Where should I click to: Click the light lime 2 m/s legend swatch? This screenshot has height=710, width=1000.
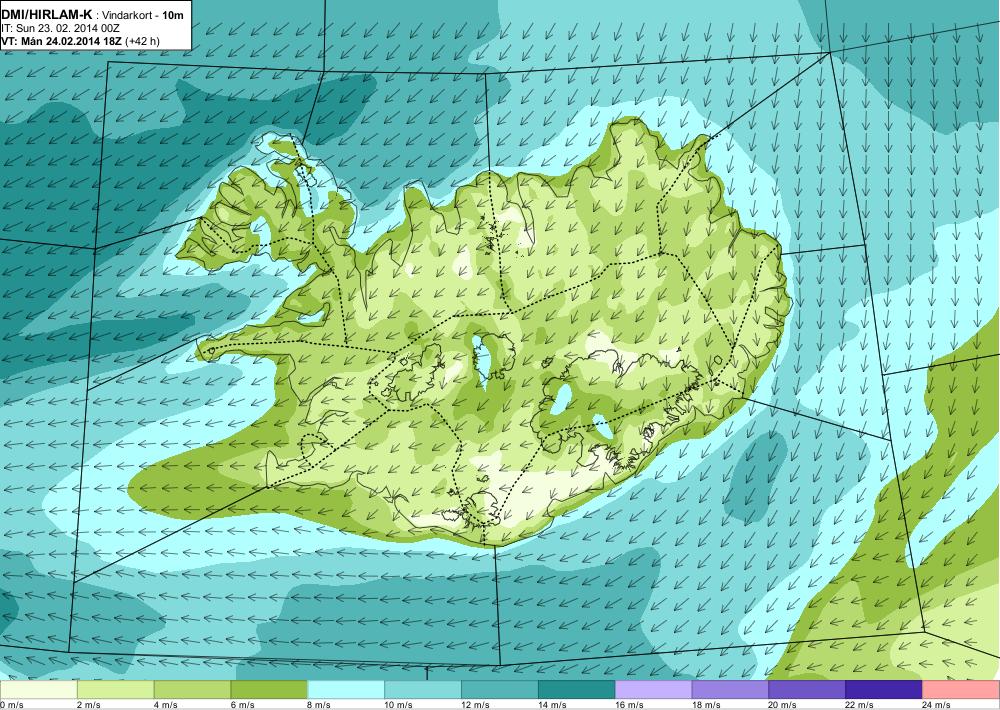coord(115,690)
